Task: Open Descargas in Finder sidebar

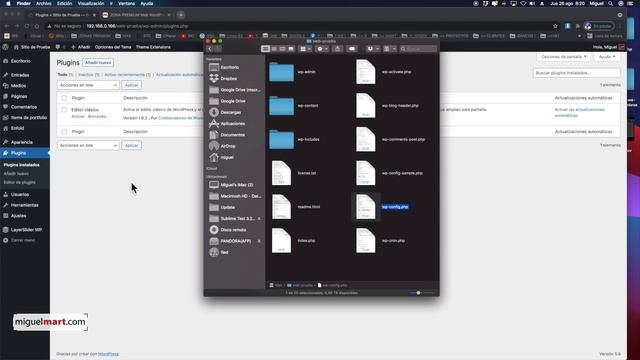Action: tap(231, 112)
